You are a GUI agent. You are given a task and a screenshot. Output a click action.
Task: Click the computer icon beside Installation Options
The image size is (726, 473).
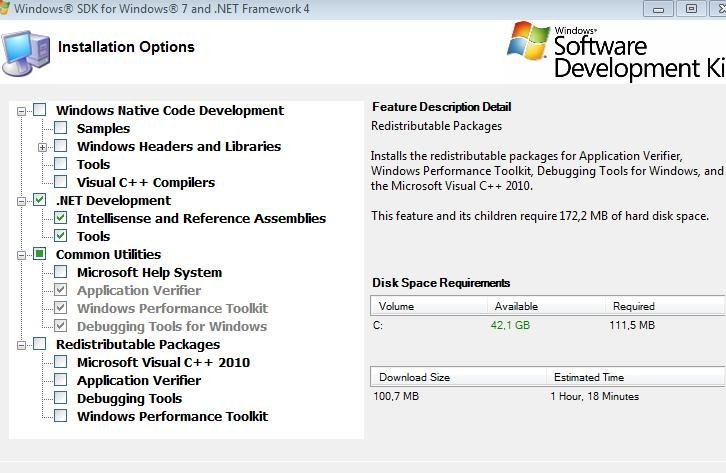(x=25, y=53)
